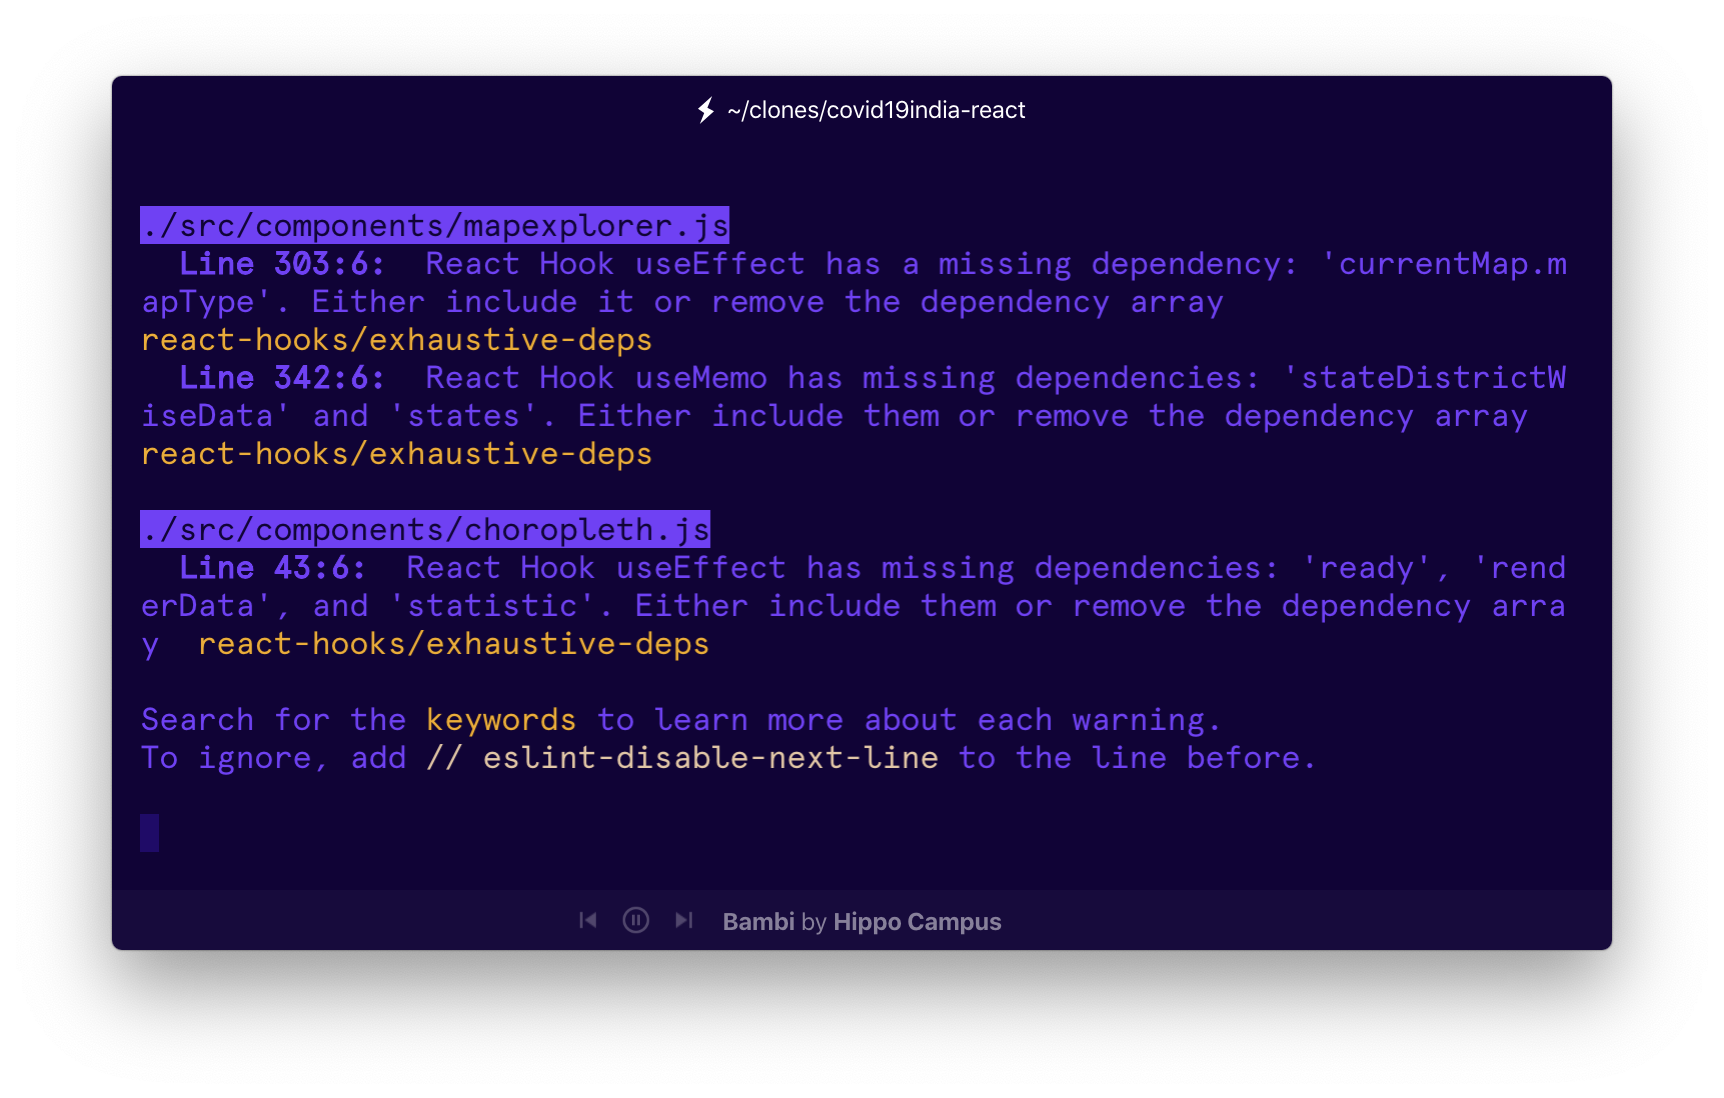Click the keywords text in the search hint
1724x1098 pixels.
(x=500, y=719)
